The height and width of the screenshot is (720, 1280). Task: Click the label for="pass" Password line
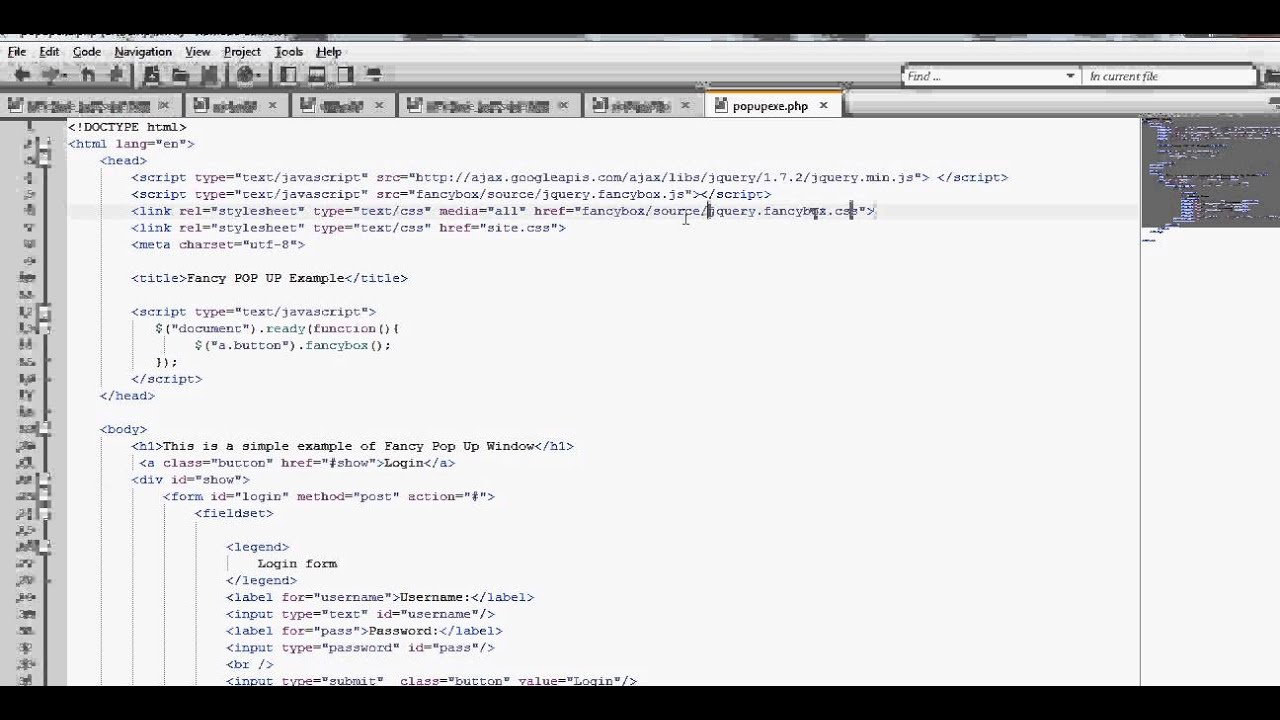[364, 631]
